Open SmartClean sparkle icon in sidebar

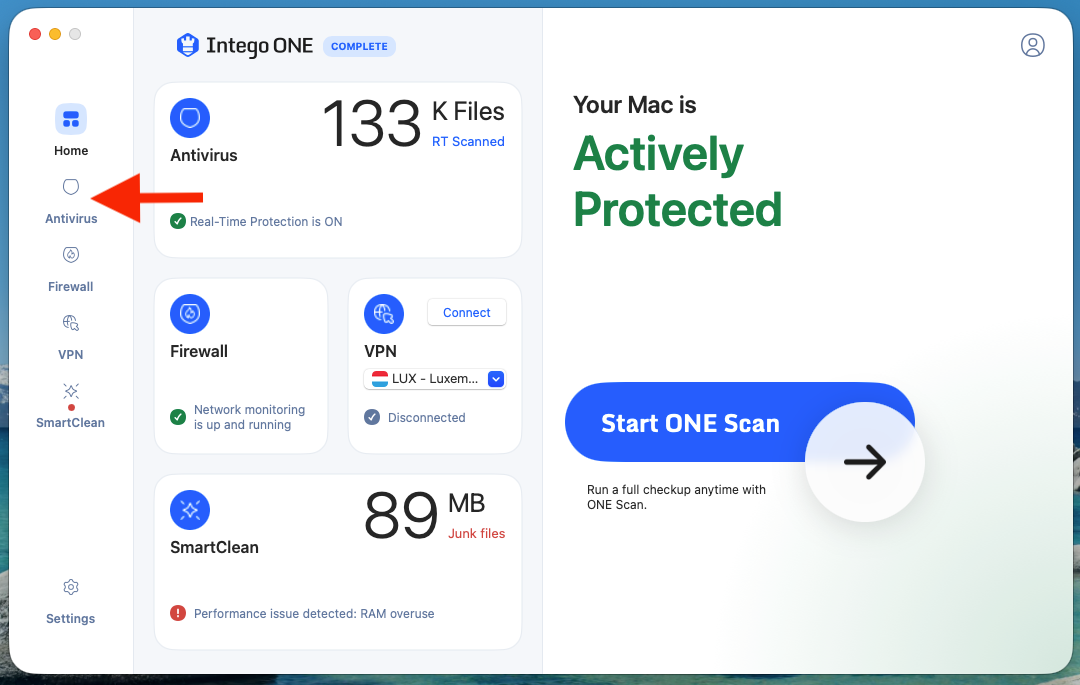coord(71,391)
